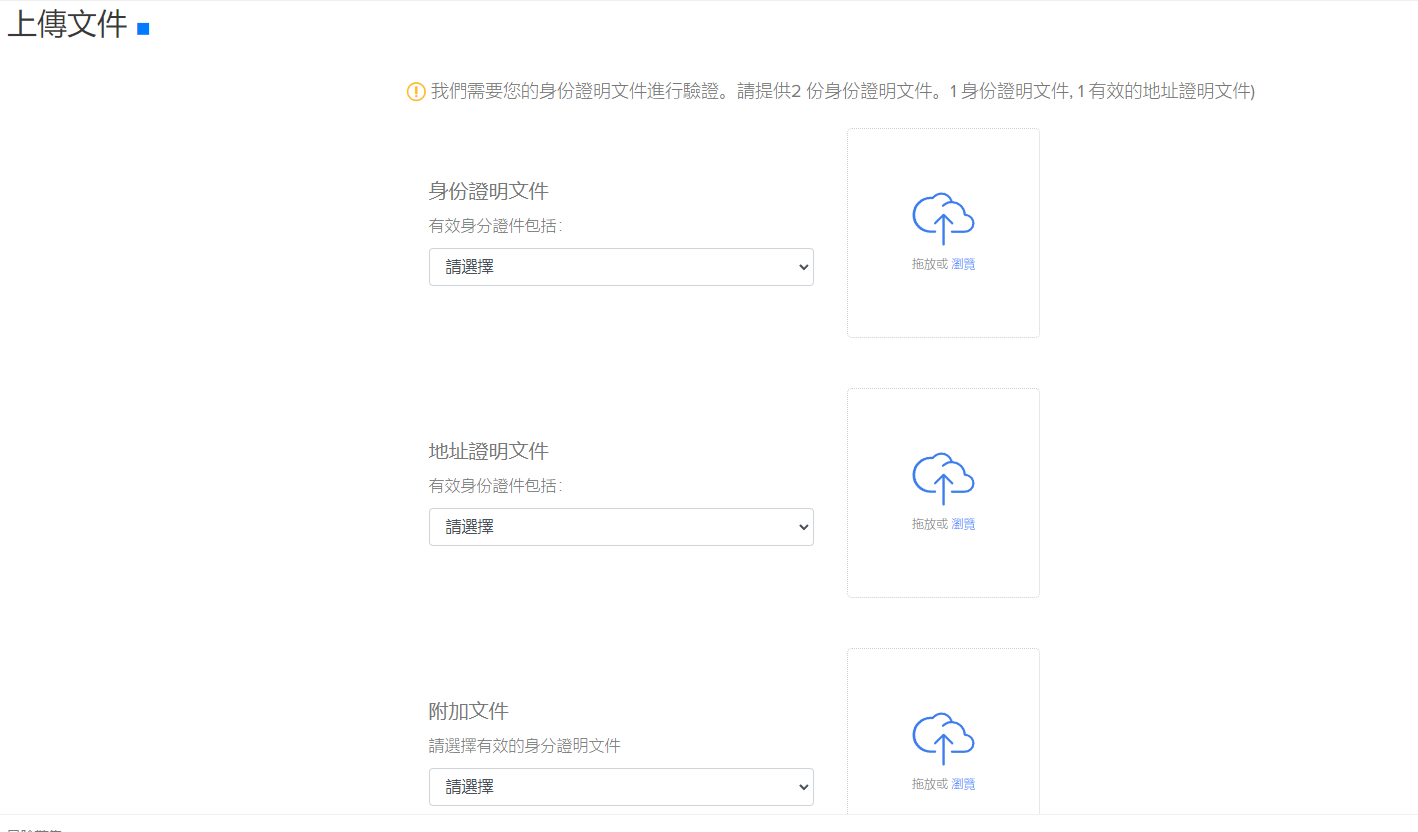Click the 瀏覽 link in the 附加文件 upload box
This screenshot has width=1418, height=832.
963,784
